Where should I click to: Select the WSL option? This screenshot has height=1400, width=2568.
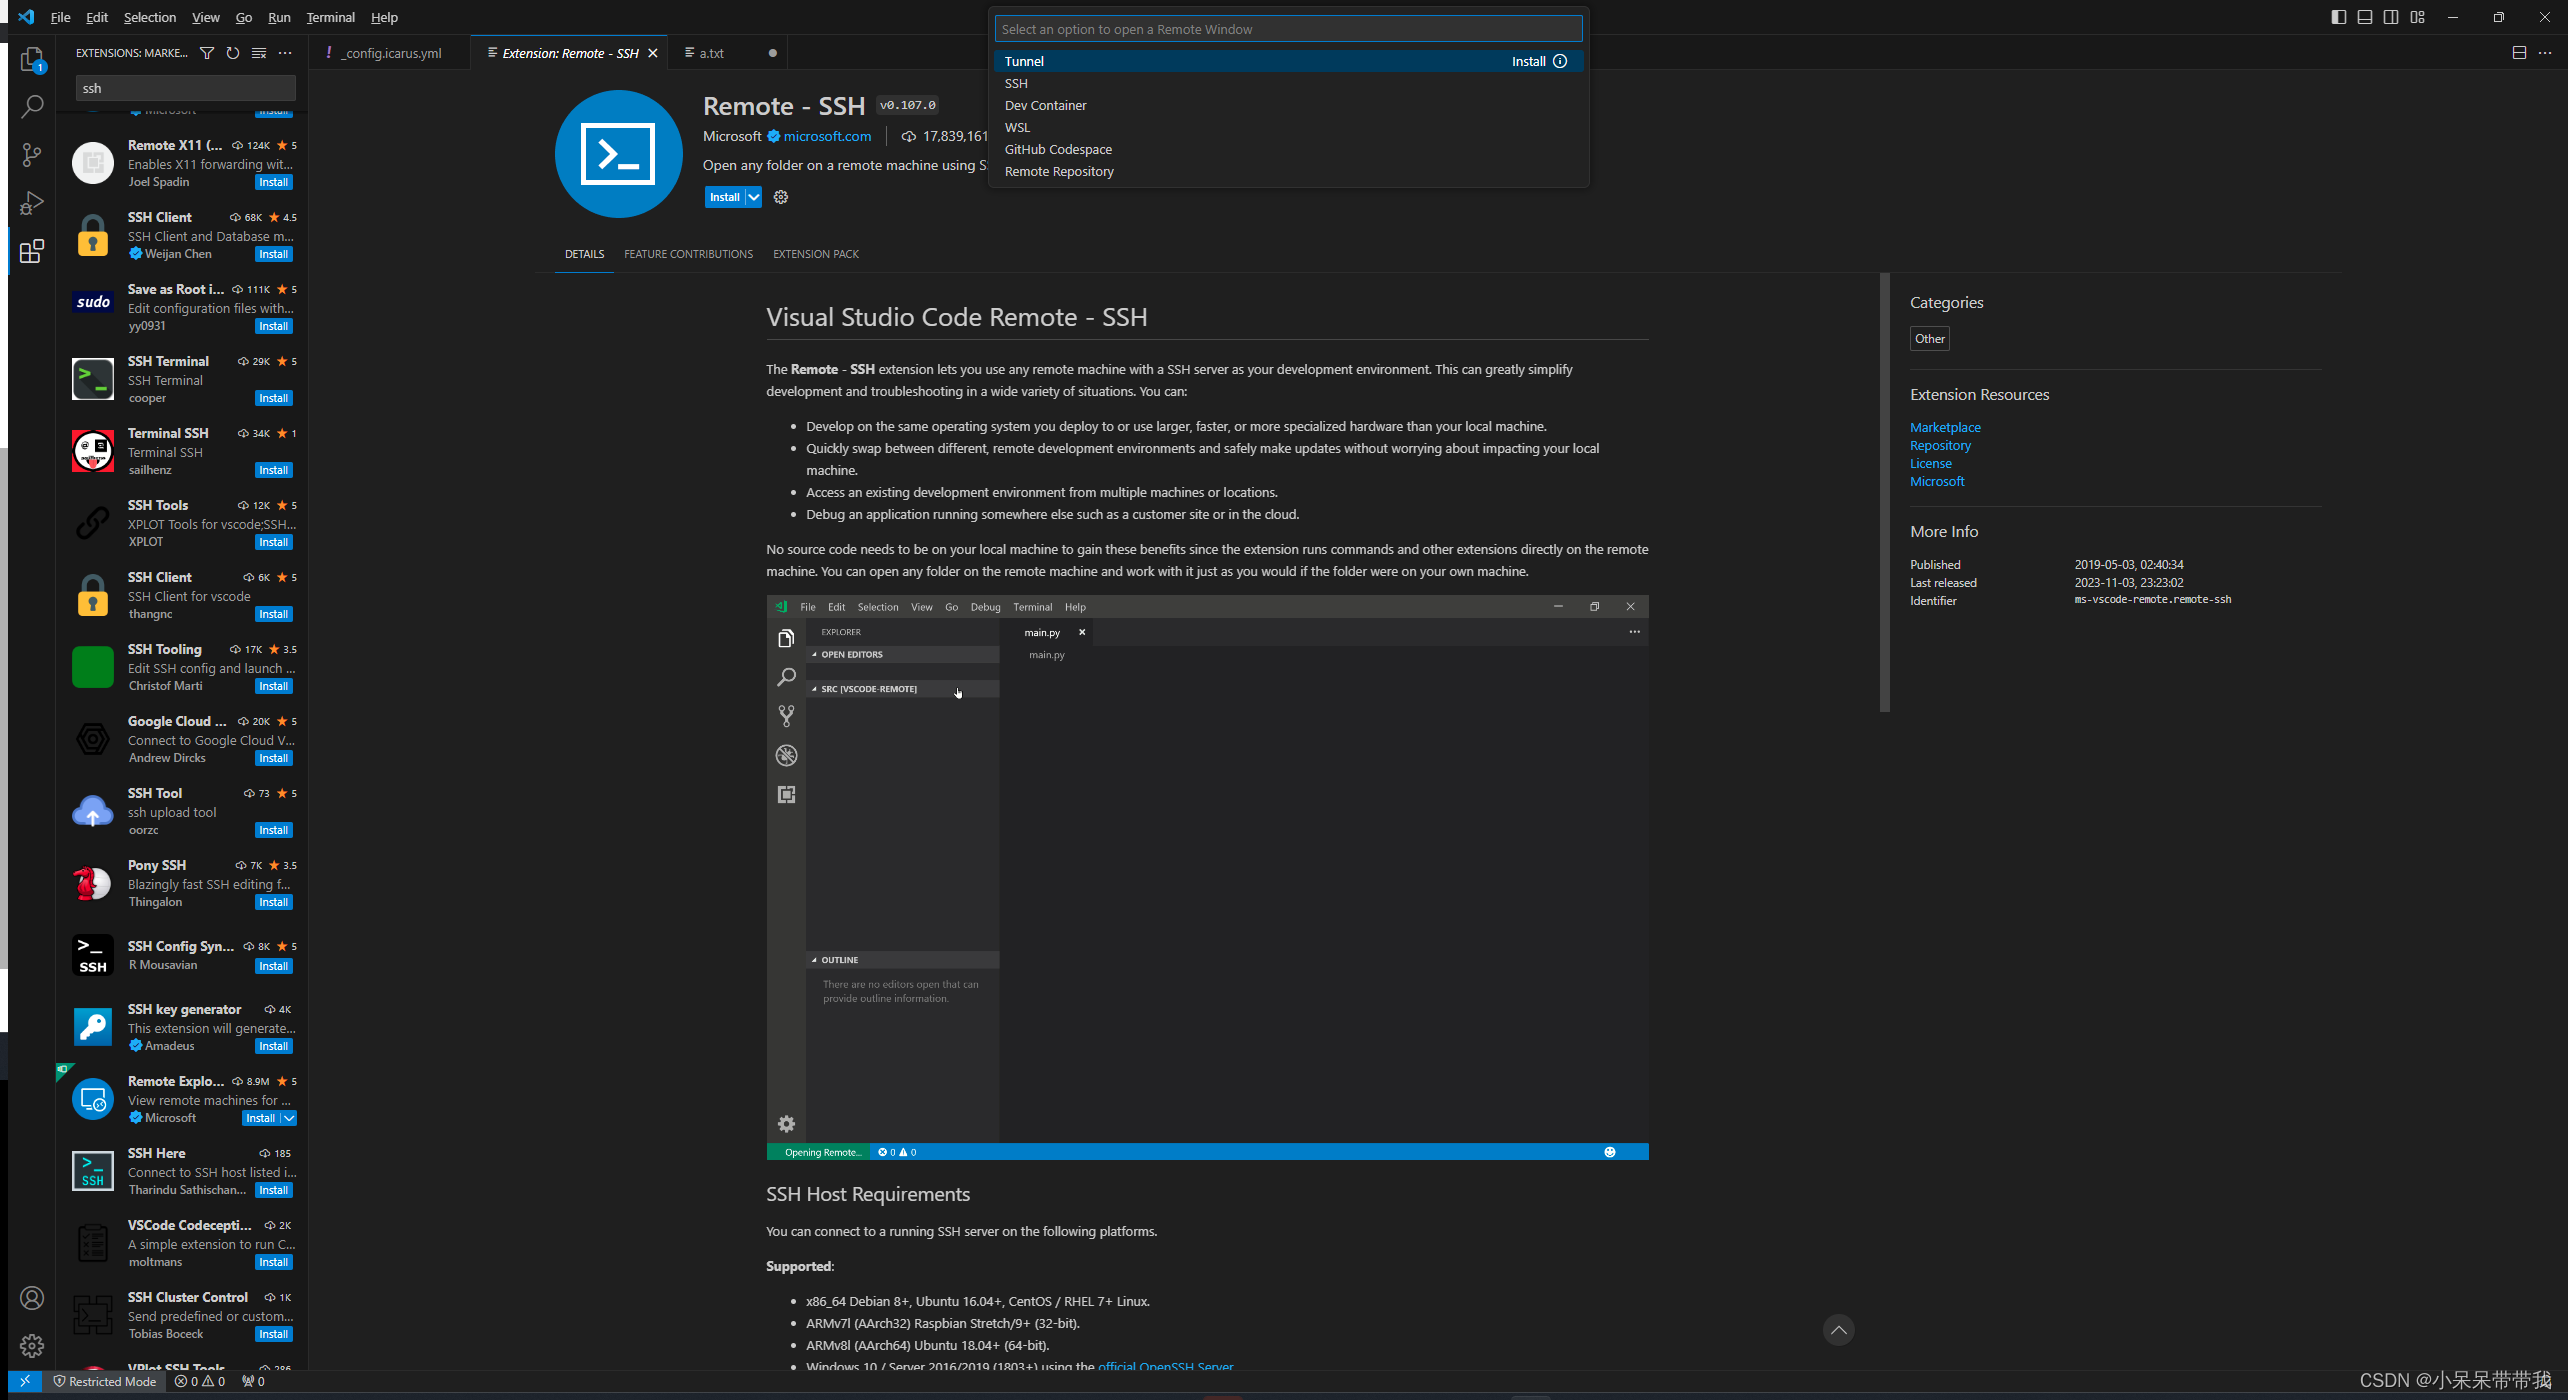click(x=1288, y=127)
